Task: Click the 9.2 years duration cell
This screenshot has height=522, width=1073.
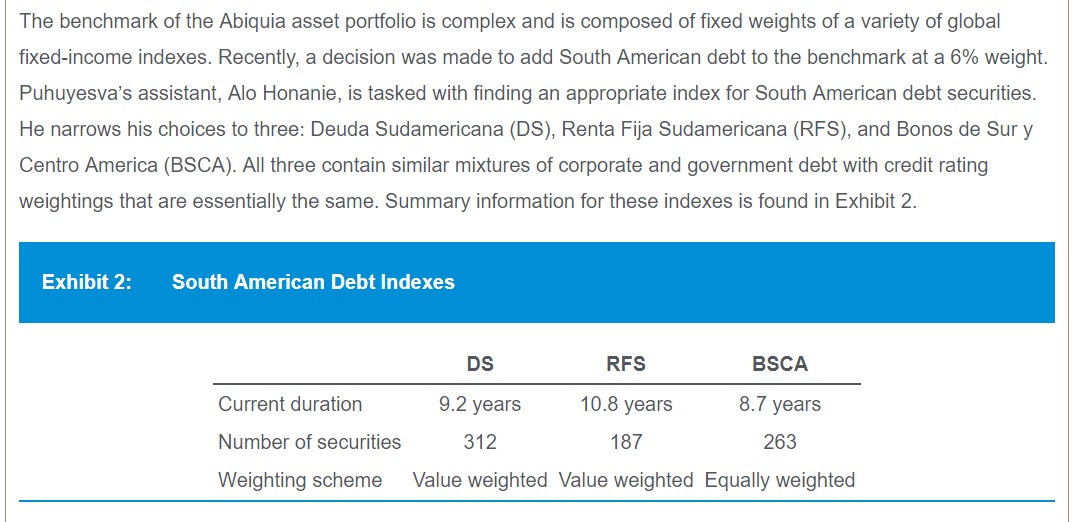Action: [x=480, y=404]
